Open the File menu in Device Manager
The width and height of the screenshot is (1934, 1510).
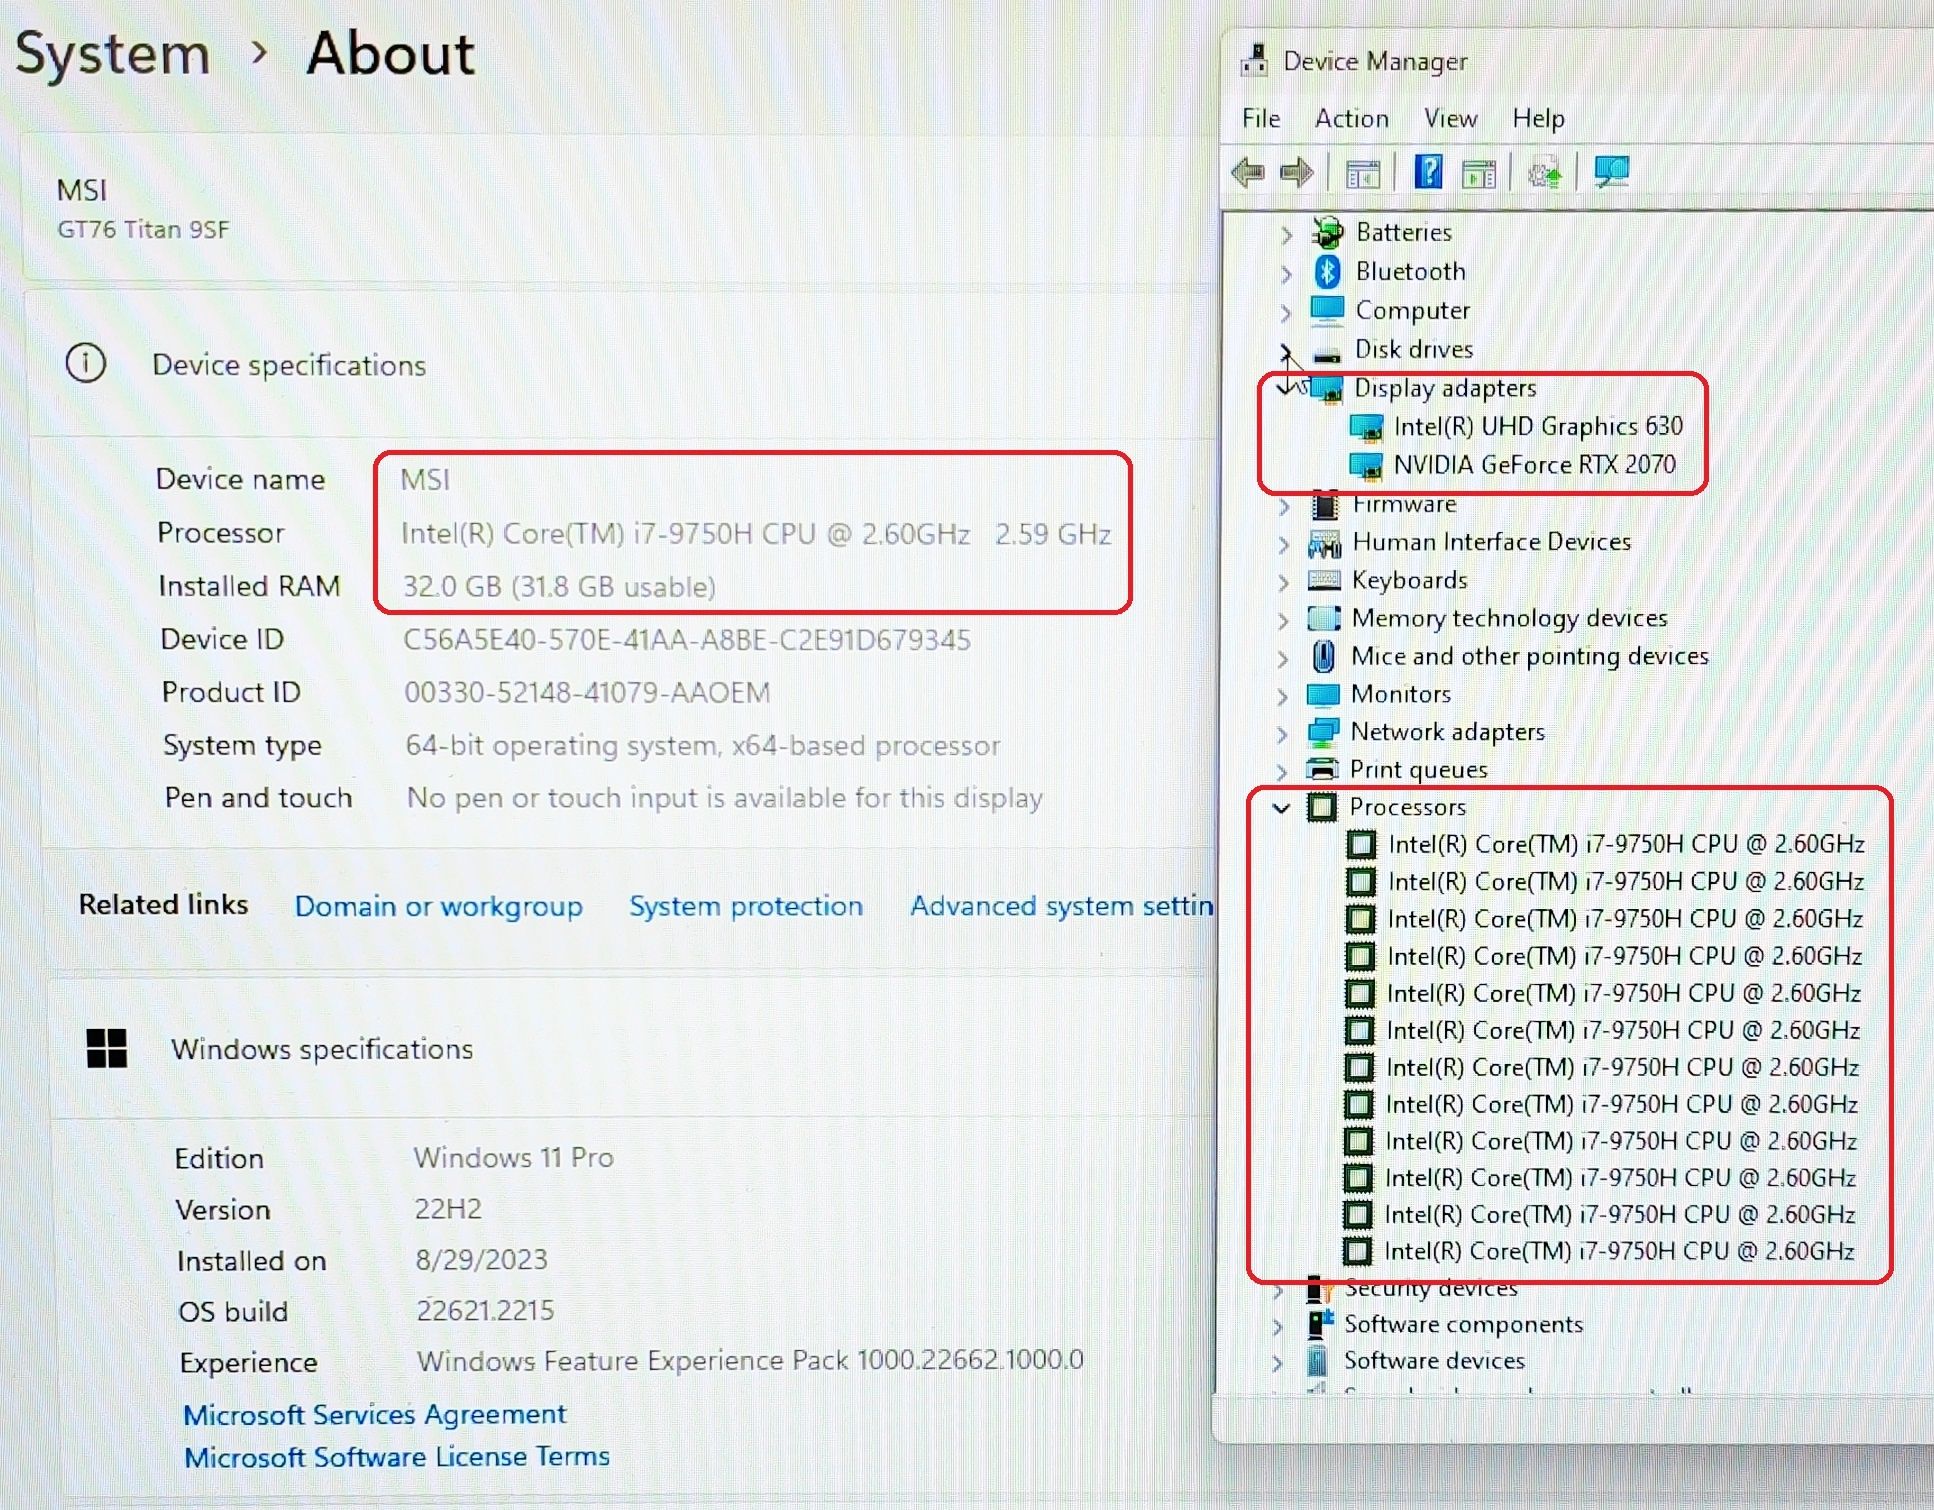1261,118
